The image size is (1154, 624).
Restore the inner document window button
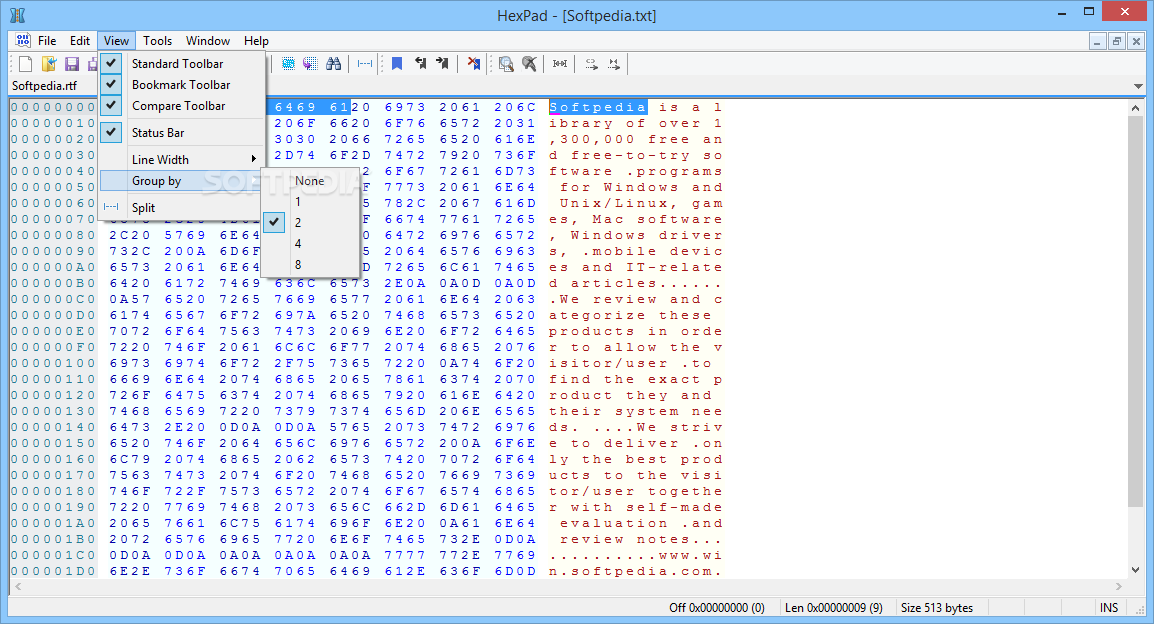pos(1116,41)
